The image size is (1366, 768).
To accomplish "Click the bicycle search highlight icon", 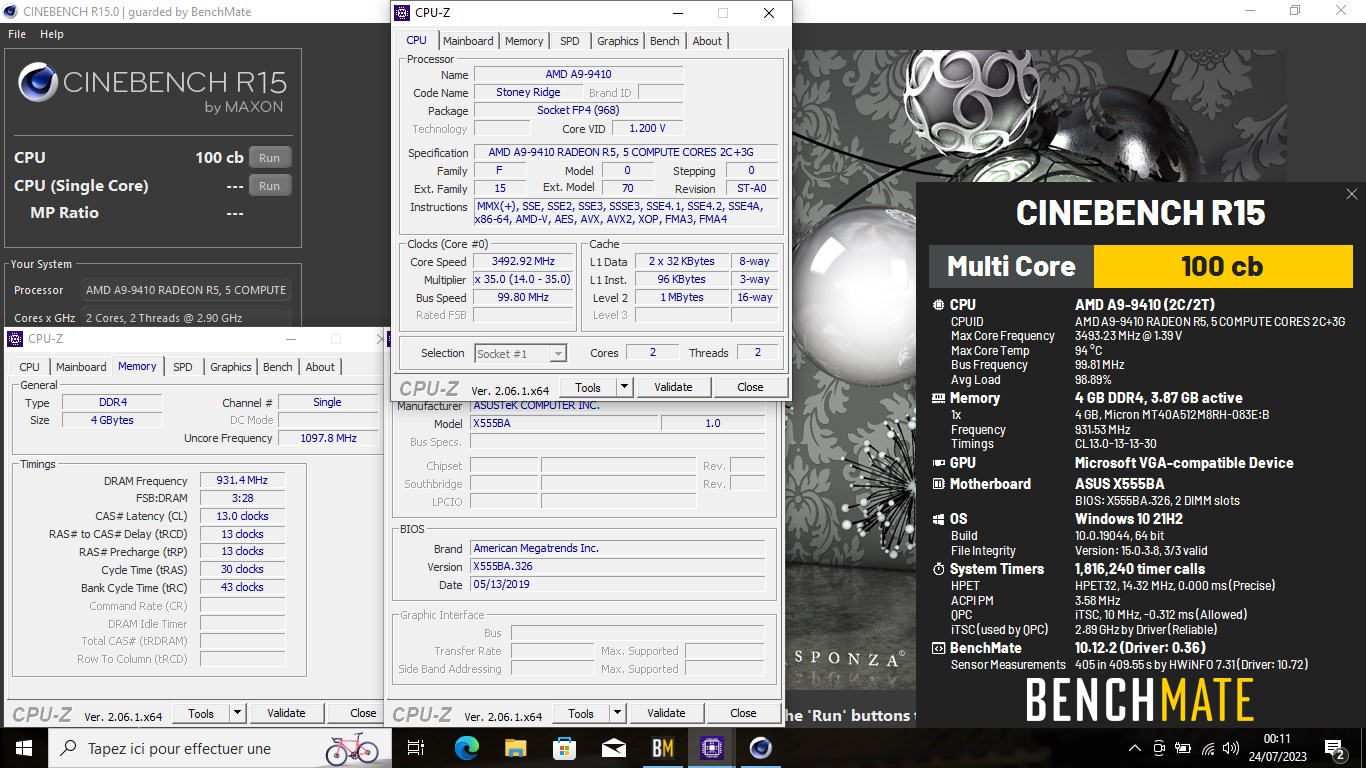I will click(352, 748).
